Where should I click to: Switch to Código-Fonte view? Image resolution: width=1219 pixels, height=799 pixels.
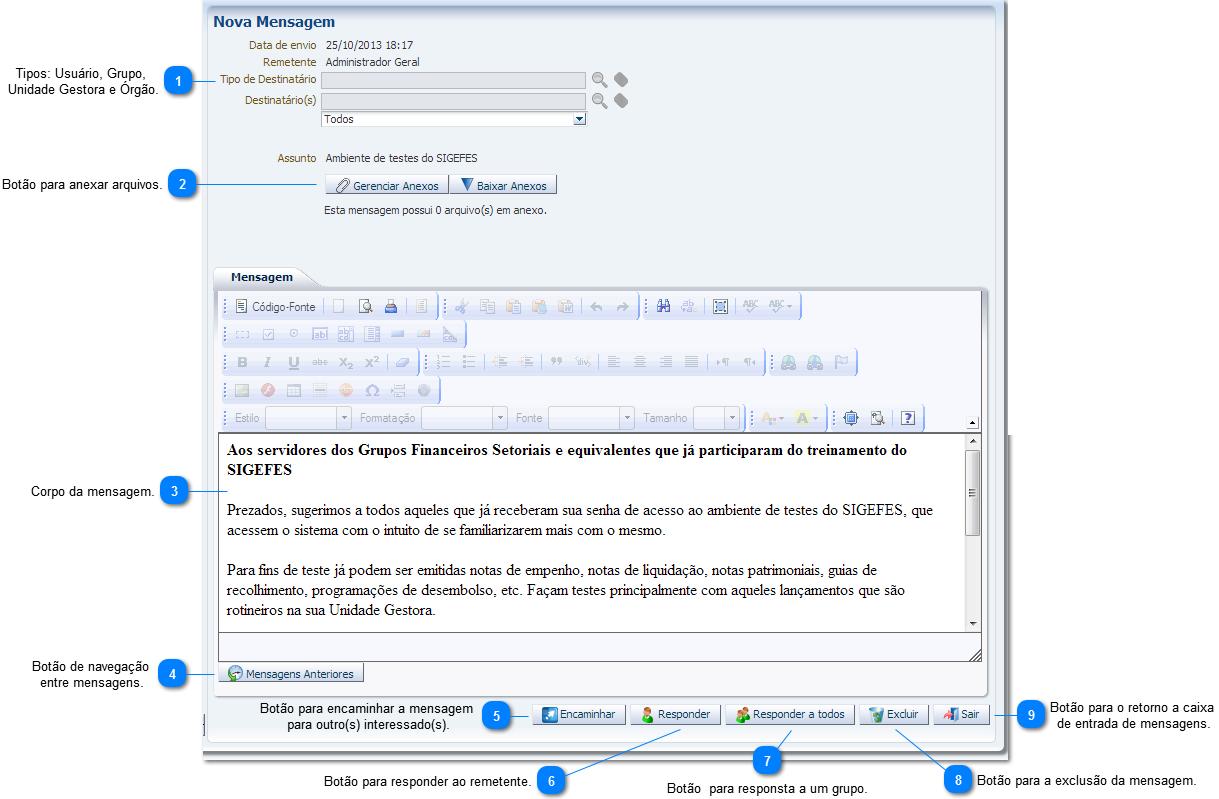click(275, 307)
